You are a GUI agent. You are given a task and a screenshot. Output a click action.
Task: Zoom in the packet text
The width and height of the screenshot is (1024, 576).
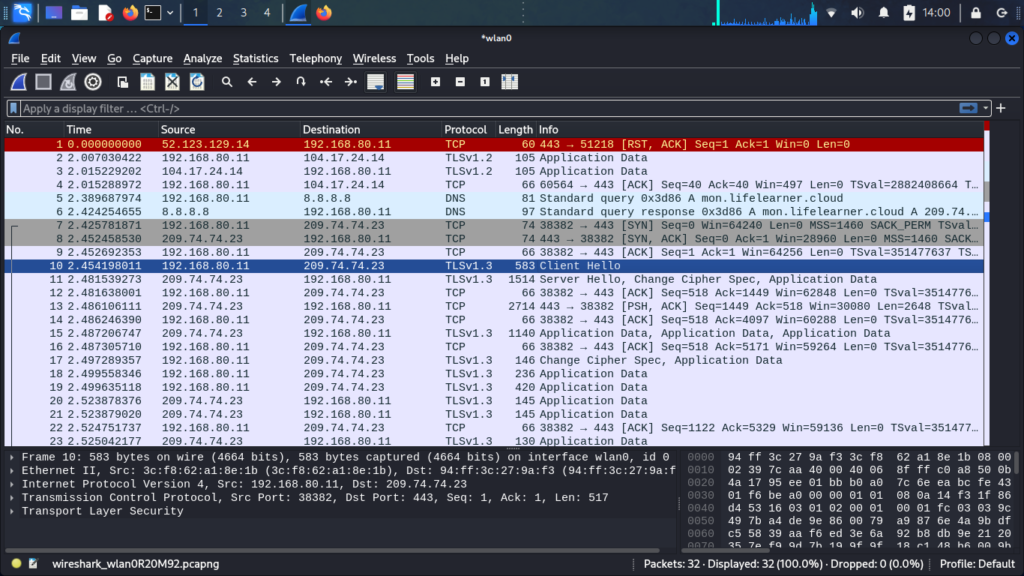[x=436, y=82]
